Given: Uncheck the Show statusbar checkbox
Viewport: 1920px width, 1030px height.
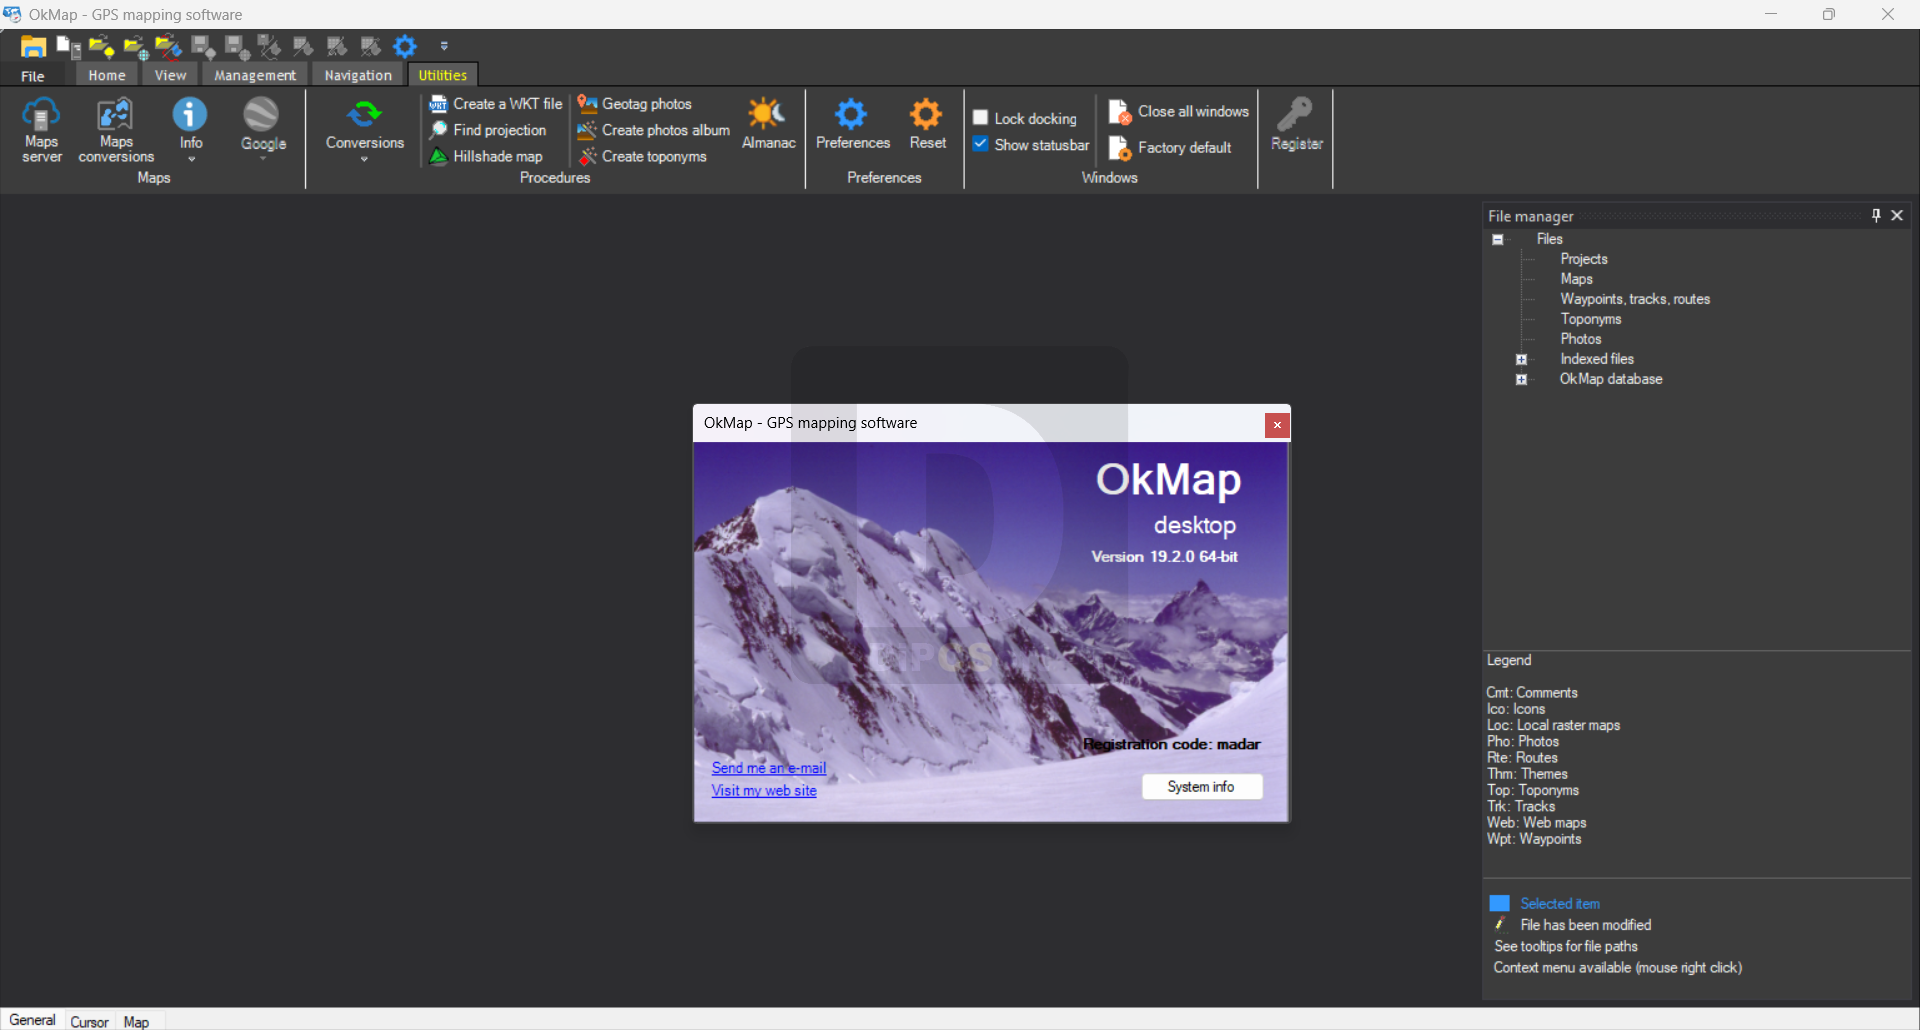Looking at the screenshot, I should [981, 144].
